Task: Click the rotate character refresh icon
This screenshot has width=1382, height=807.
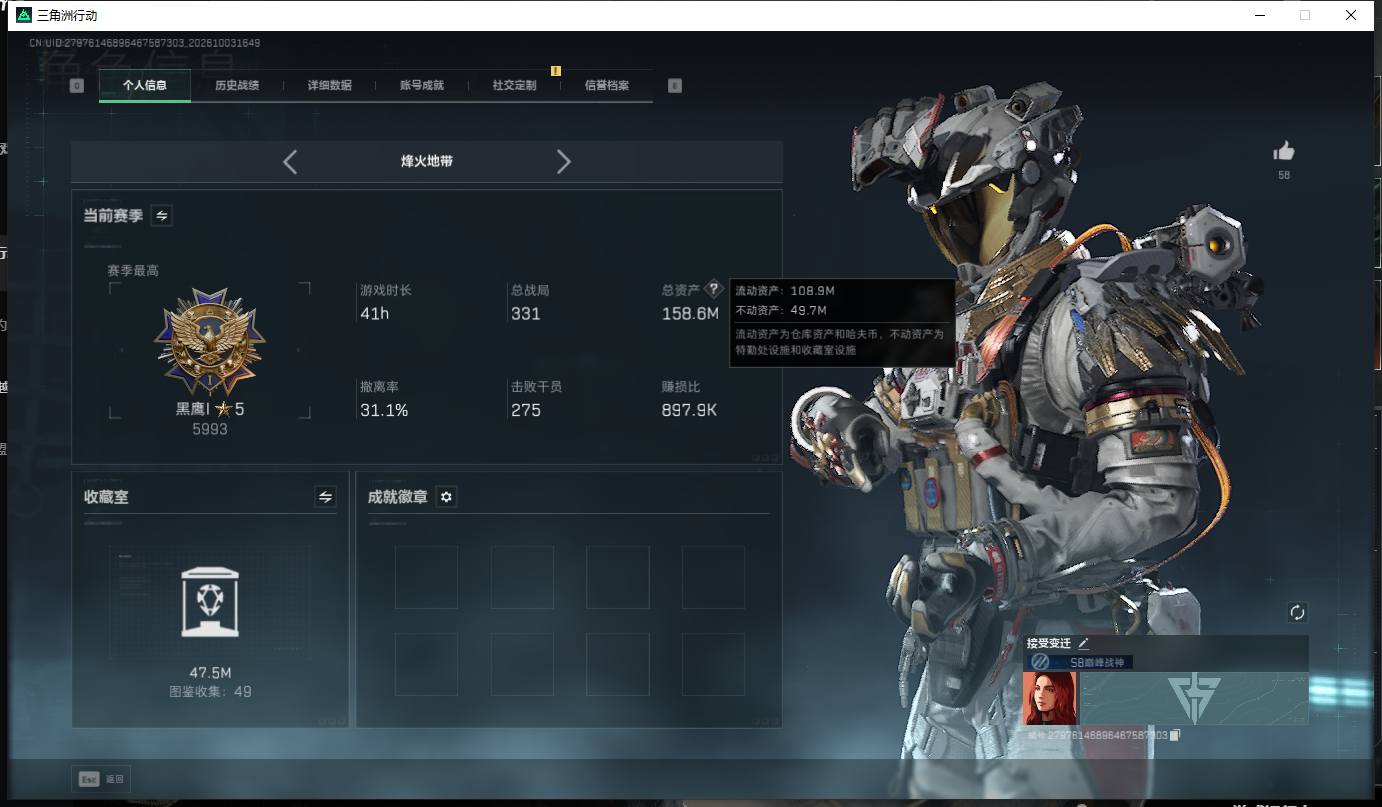Action: click(x=1297, y=612)
